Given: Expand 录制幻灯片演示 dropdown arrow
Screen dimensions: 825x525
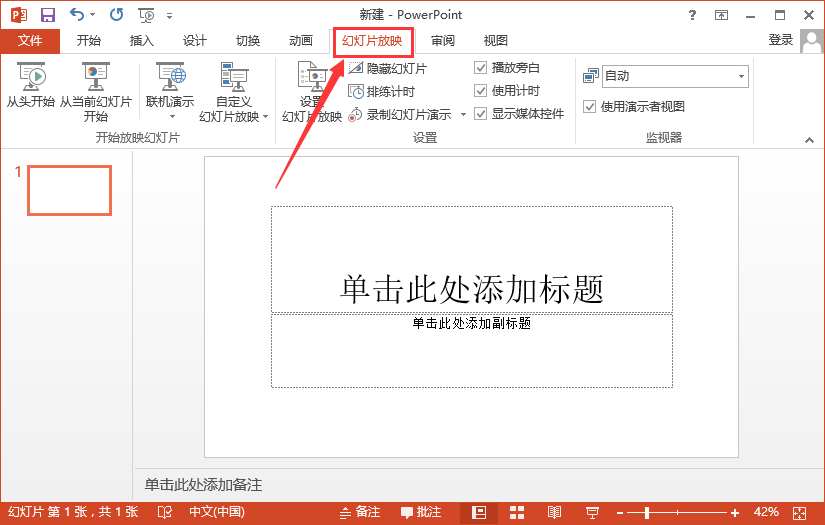Looking at the screenshot, I should 463,115.
